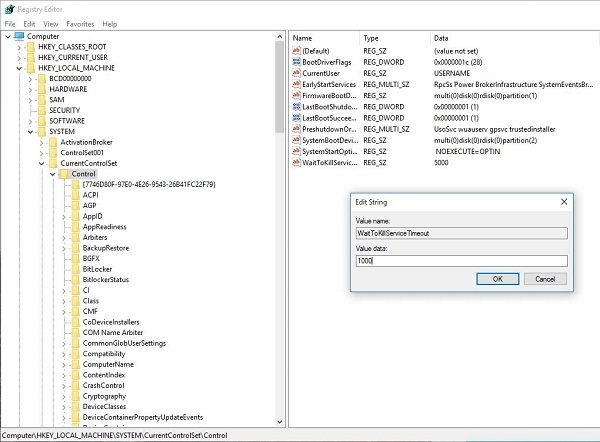Click the Value data input field

click(461, 260)
